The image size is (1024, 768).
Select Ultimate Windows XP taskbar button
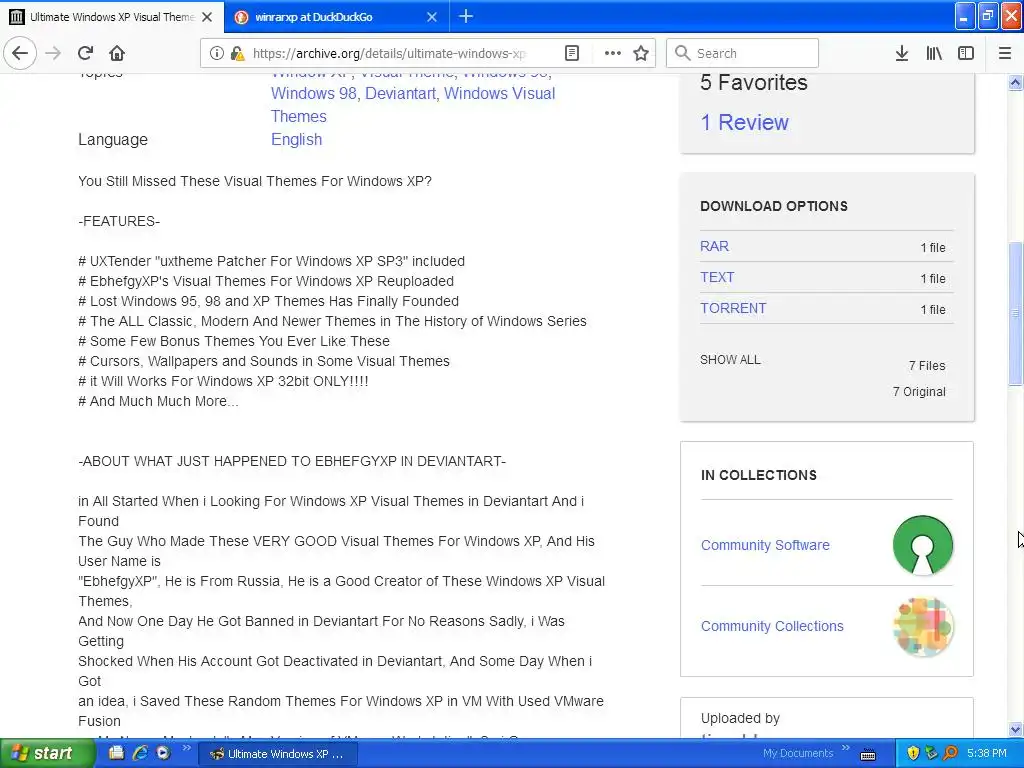point(277,754)
